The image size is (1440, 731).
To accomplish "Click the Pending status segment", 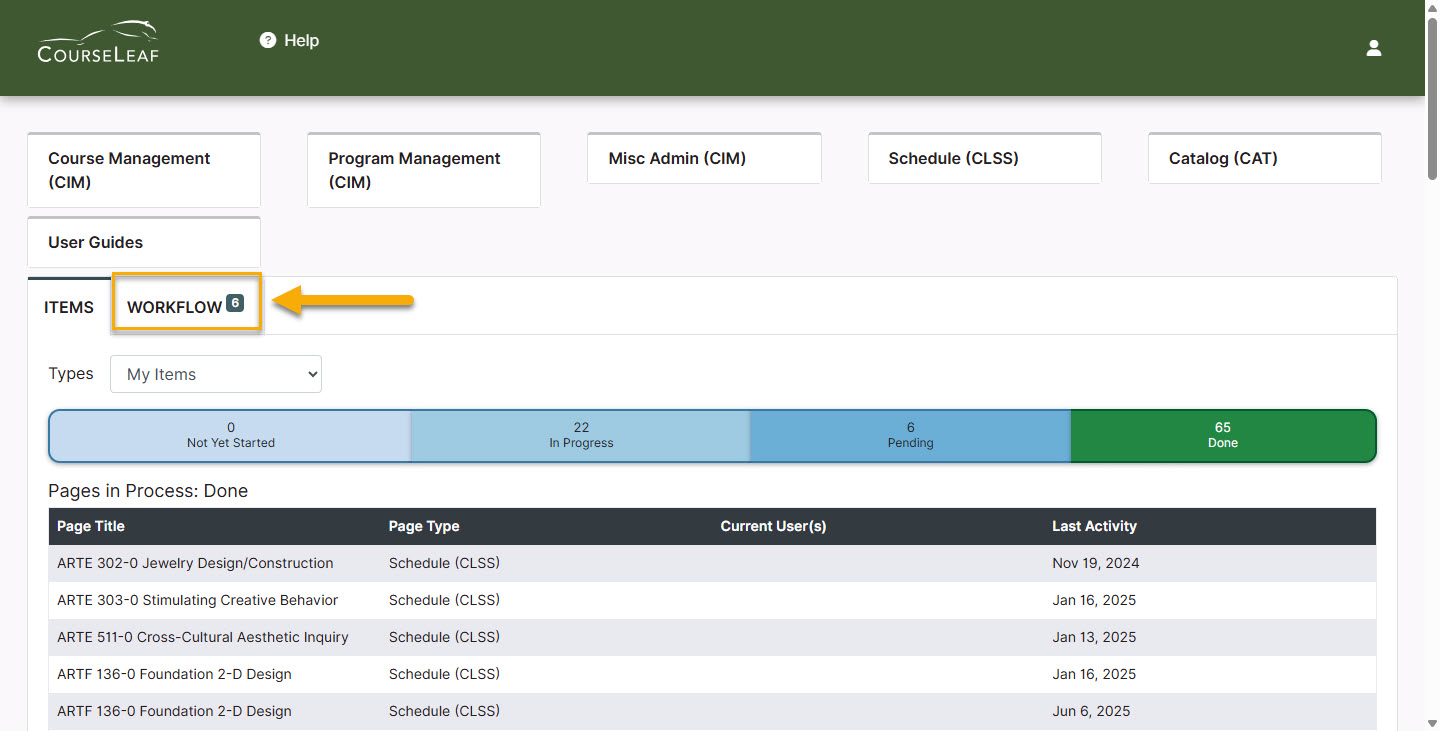I will (x=910, y=436).
